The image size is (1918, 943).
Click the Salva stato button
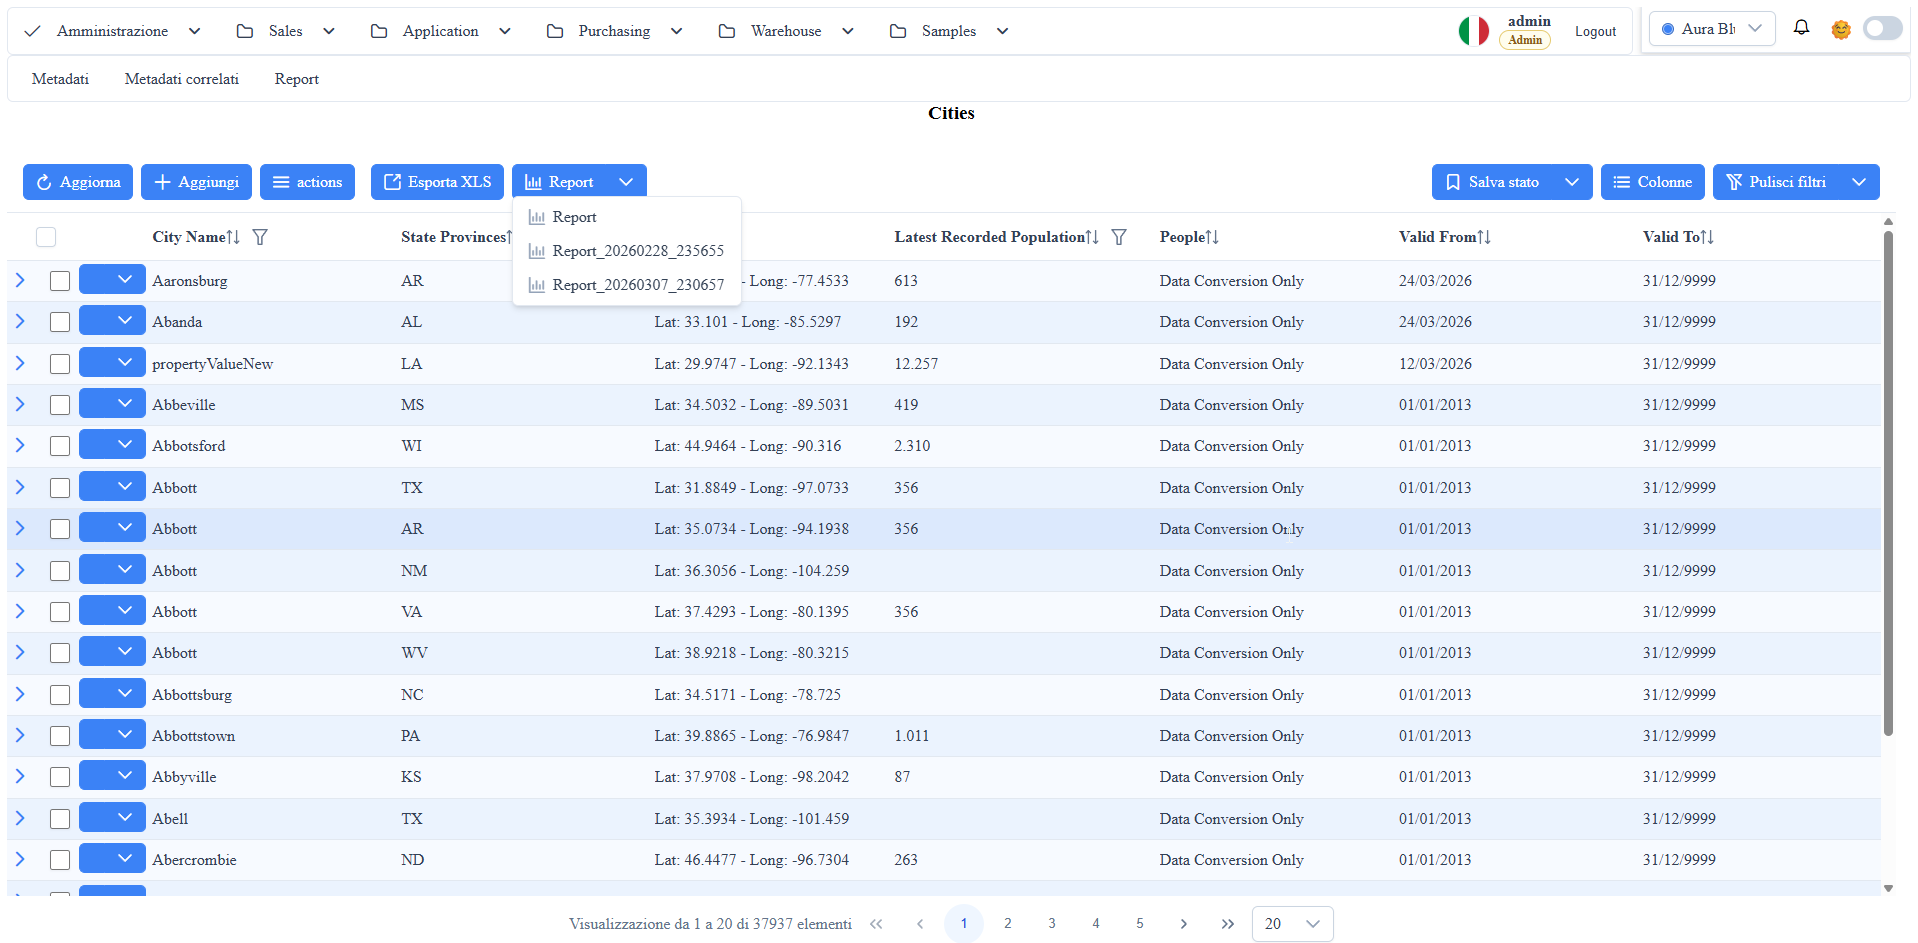pos(1493,182)
